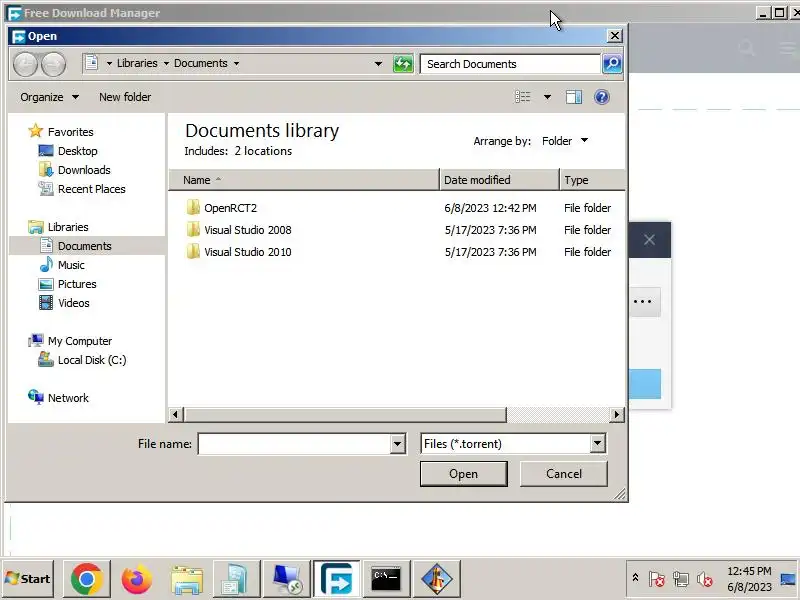
Task: Select Recent Places in navigation pane
Action: (x=92, y=189)
